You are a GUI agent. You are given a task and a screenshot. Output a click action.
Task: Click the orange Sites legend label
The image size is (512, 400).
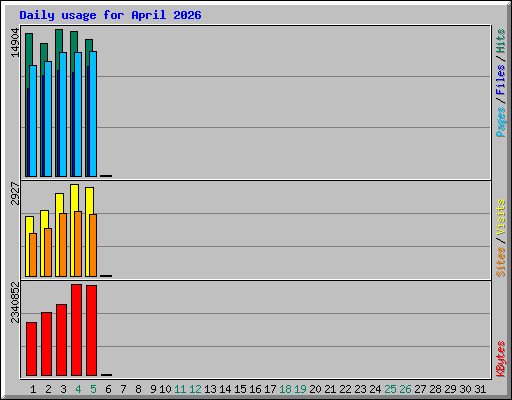pyautogui.click(x=500, y=262)
